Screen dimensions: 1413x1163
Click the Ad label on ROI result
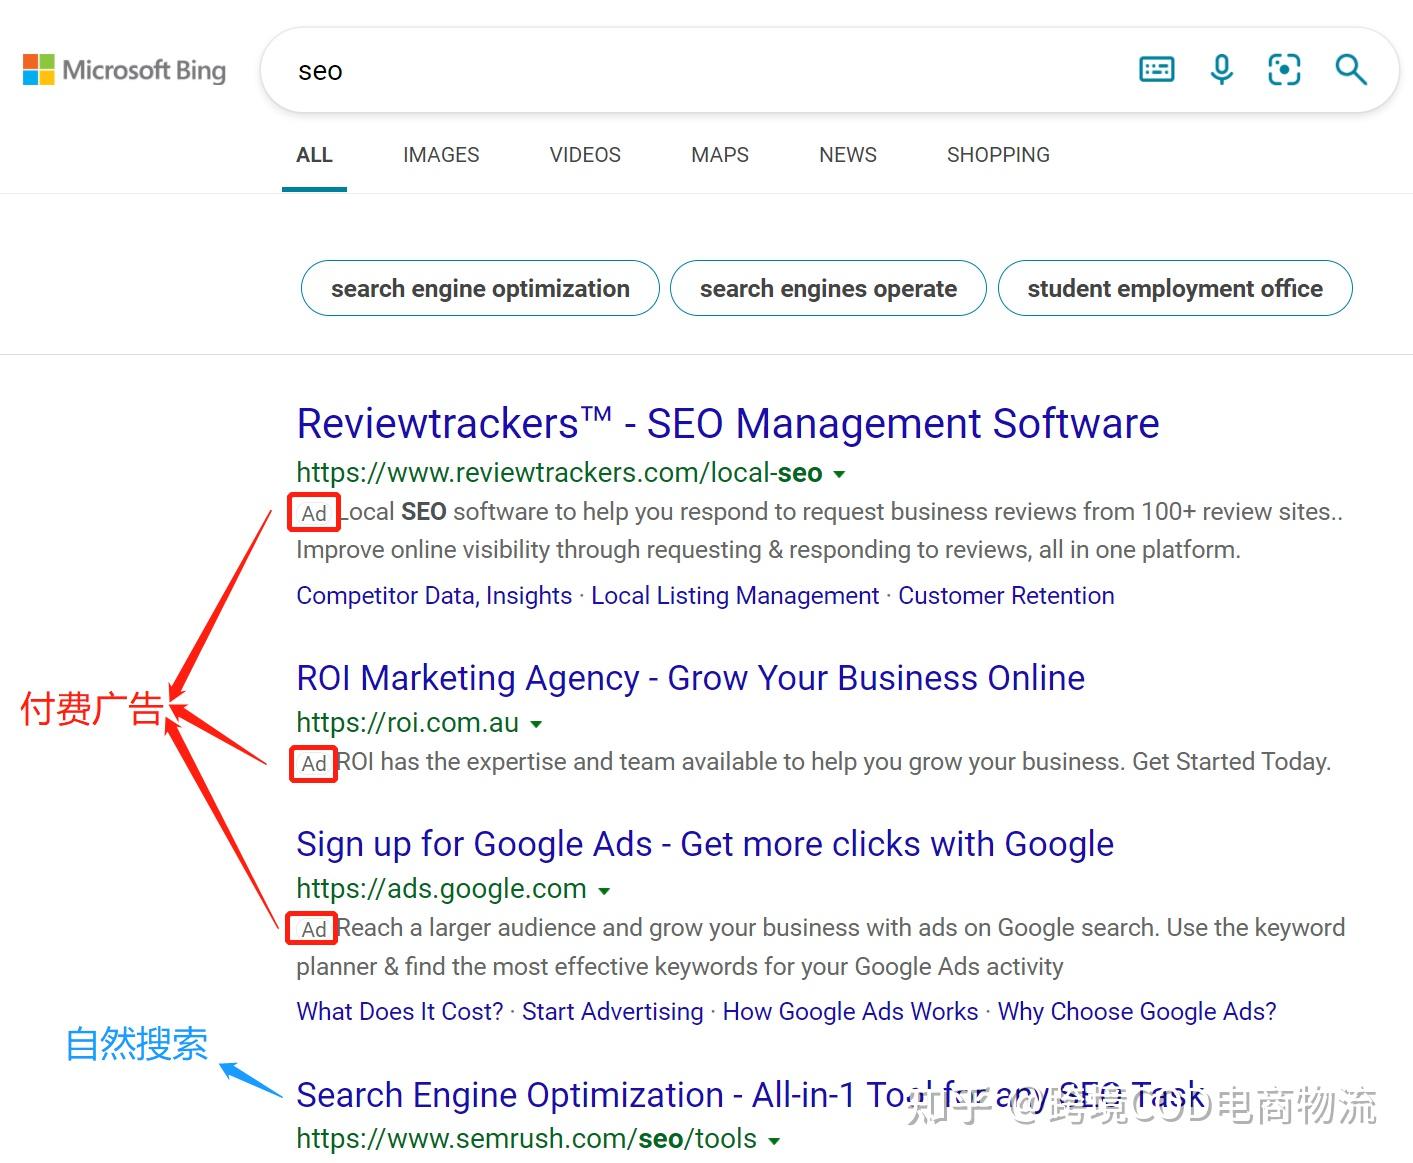point(314,764)
